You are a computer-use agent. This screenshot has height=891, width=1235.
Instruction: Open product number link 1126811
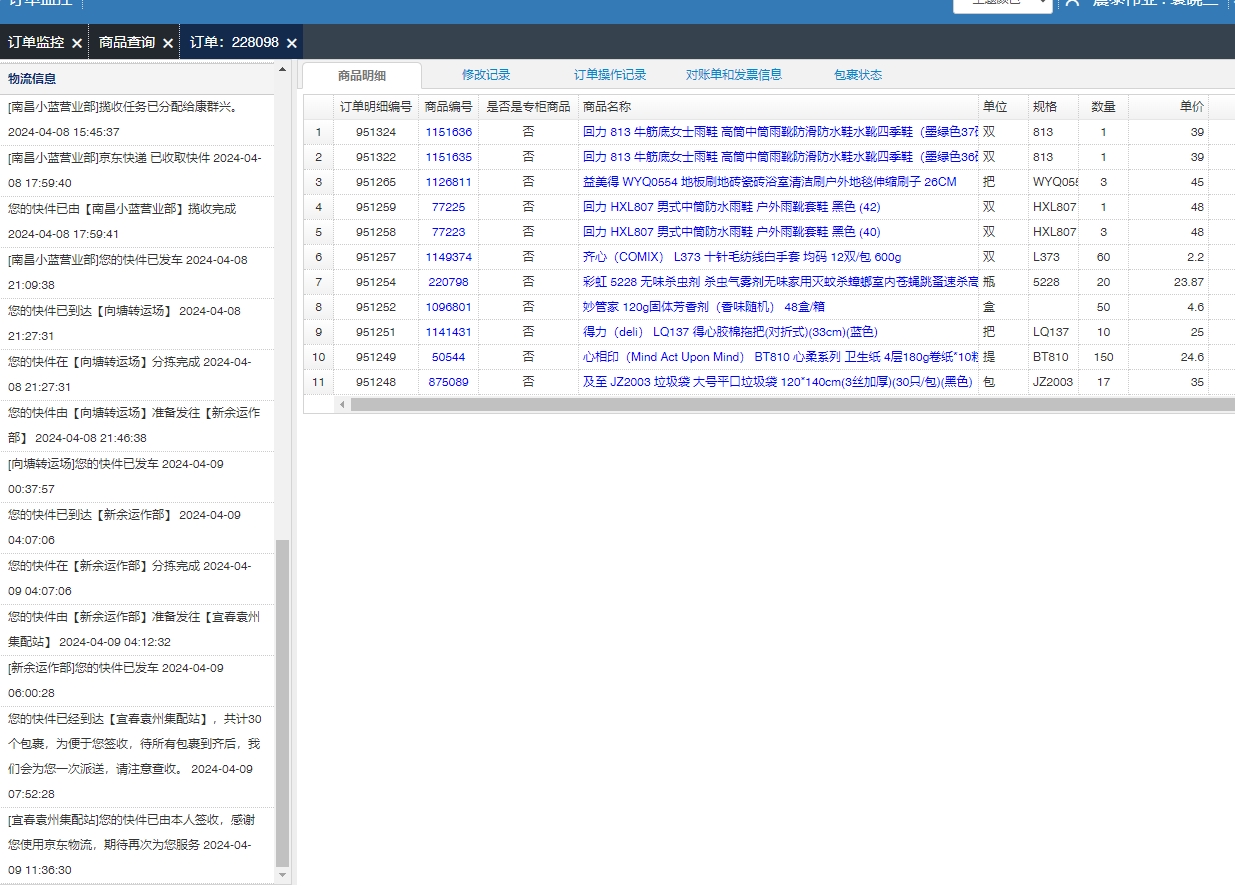point(448,182)
